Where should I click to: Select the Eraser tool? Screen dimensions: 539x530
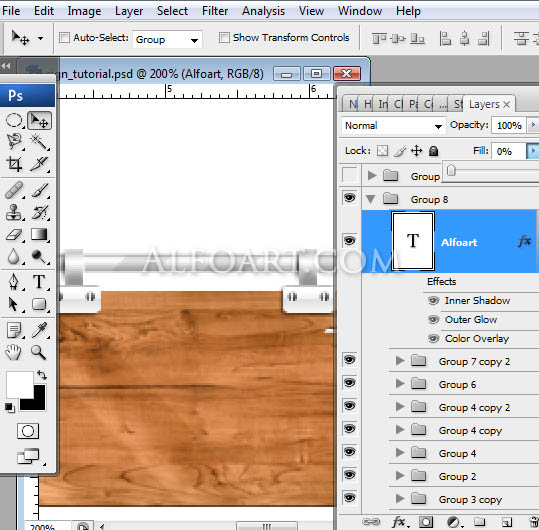coord(14,235)
